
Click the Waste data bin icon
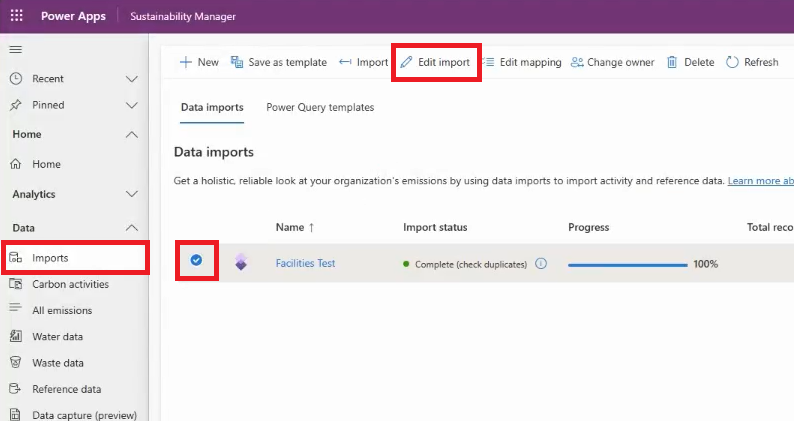(16, 362)
